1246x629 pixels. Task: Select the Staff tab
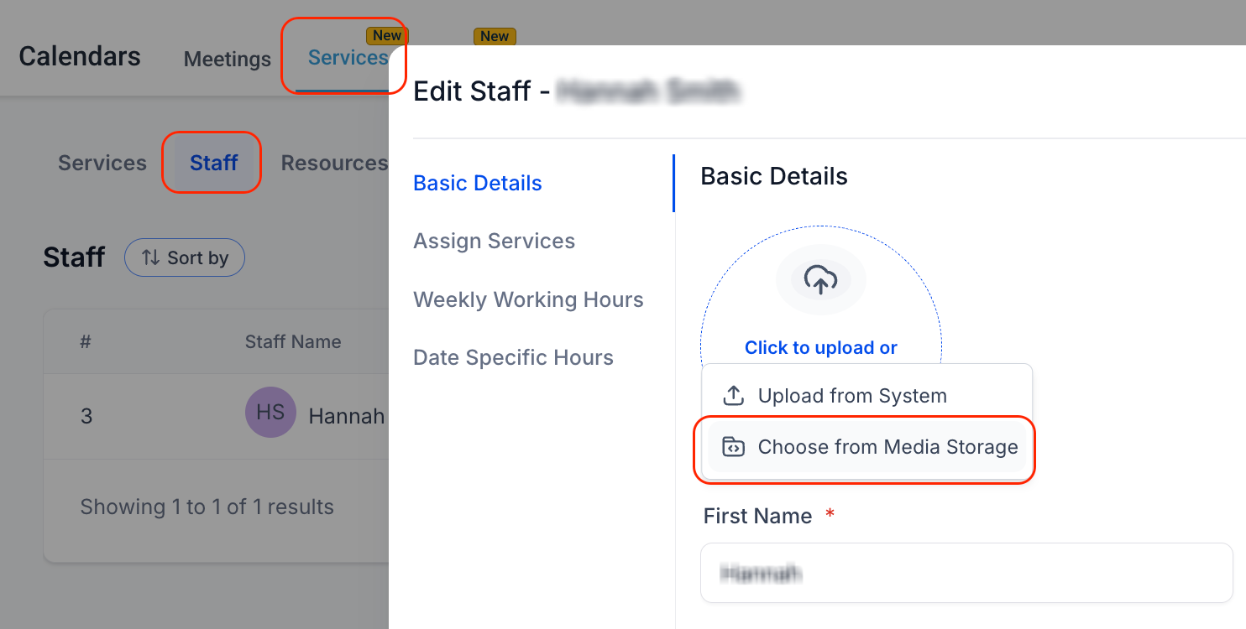coord(211,162)
